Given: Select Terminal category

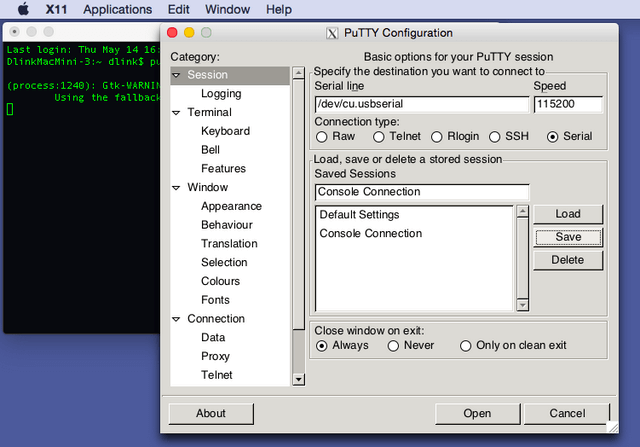Looking at the screenshot, I should pyautogui.click(x=209, y=112).
